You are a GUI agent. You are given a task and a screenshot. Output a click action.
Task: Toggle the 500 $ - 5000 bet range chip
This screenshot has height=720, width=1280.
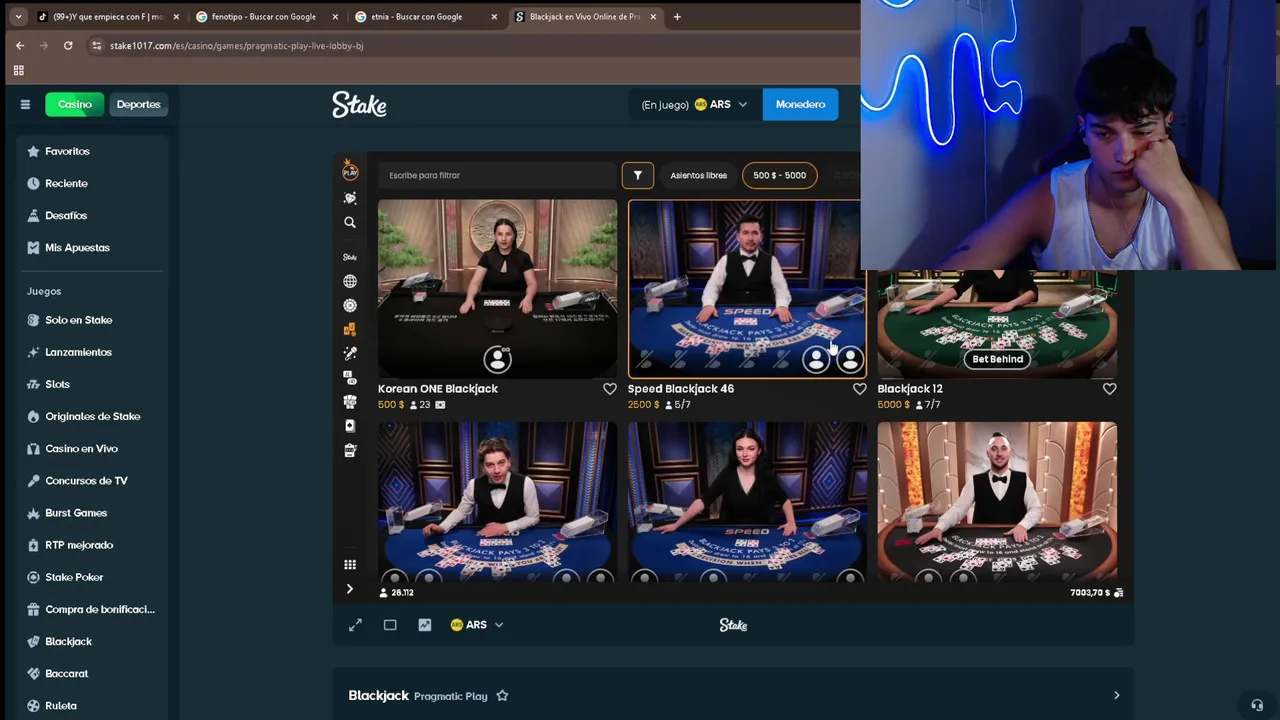click(x=780, y=175)
